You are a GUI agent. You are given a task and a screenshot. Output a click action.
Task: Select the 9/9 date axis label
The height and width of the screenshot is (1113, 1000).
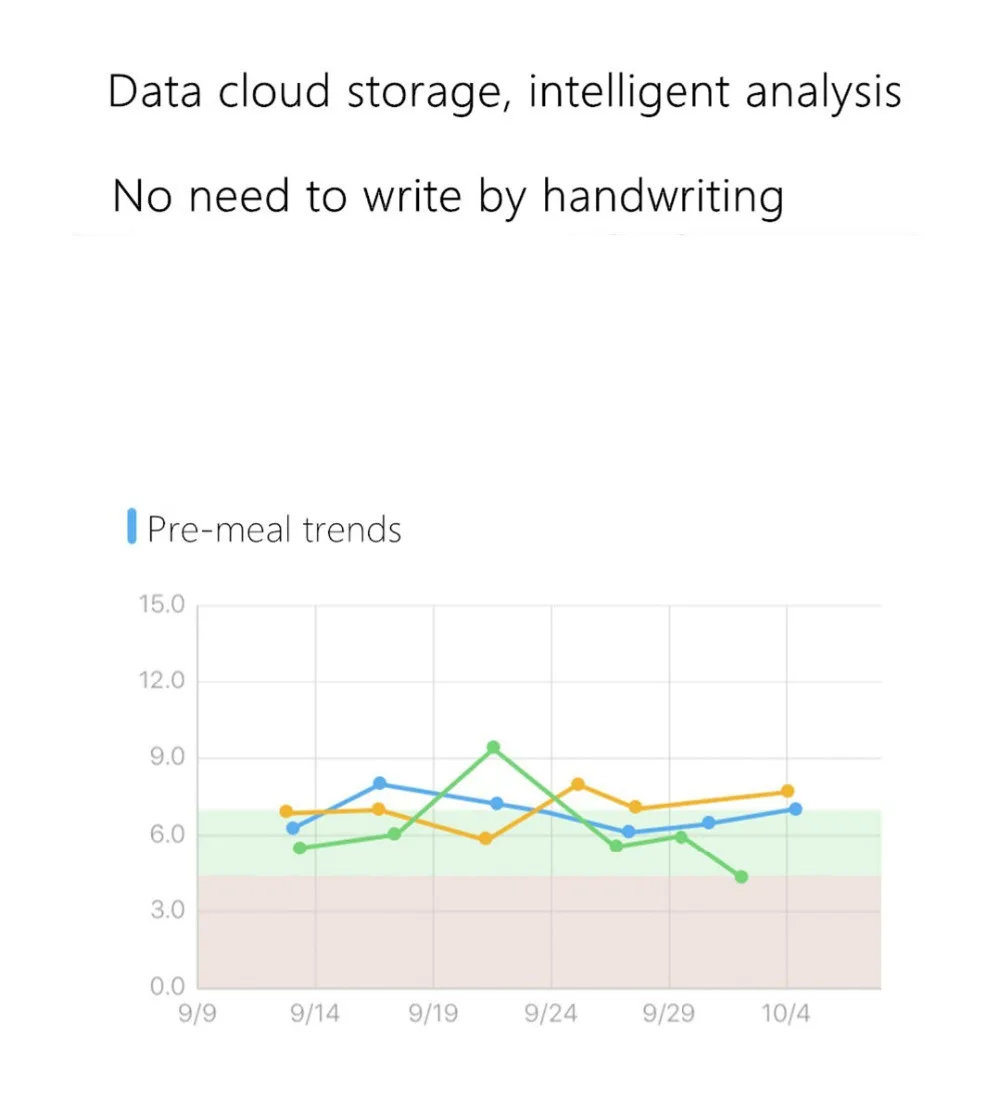pyautogui.click(x=197, y=1014)
